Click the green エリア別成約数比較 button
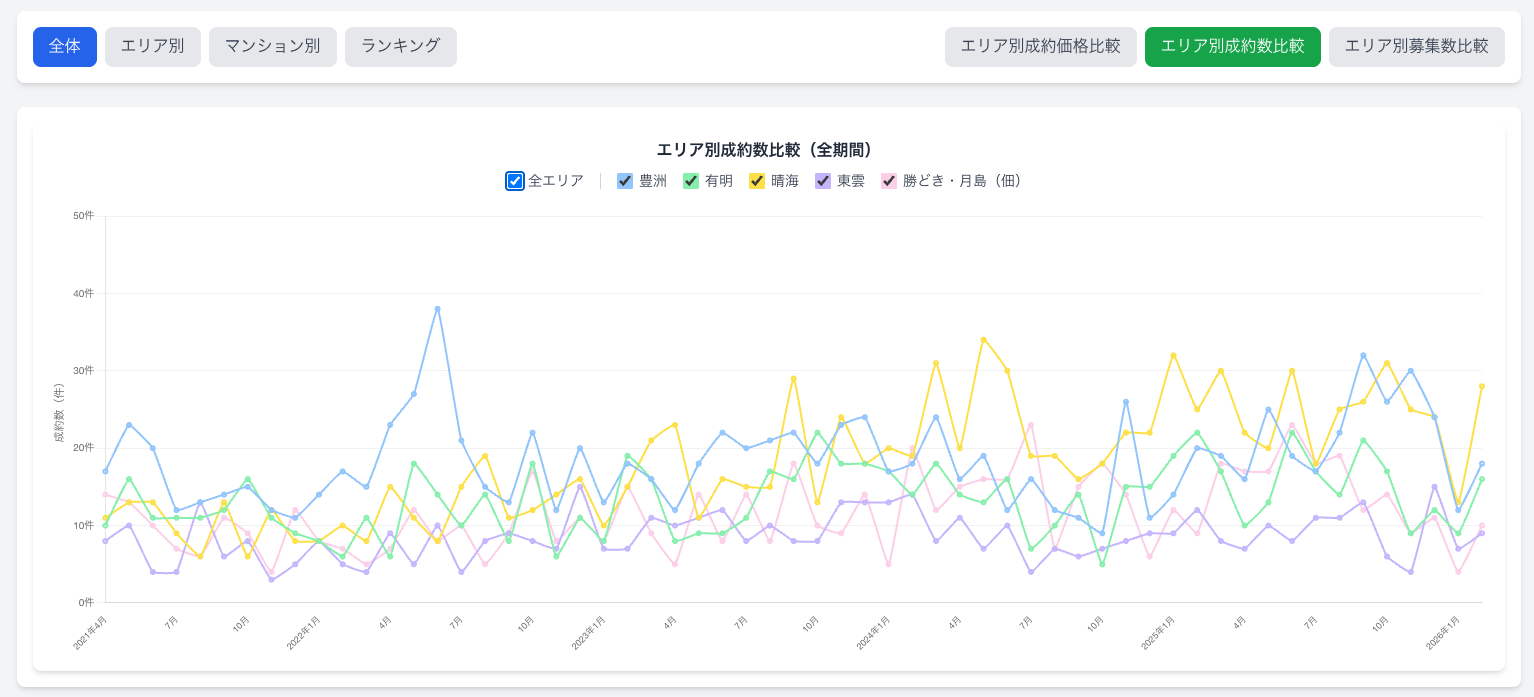This screenshot has width=1534, height=697. click(1232, 47)
